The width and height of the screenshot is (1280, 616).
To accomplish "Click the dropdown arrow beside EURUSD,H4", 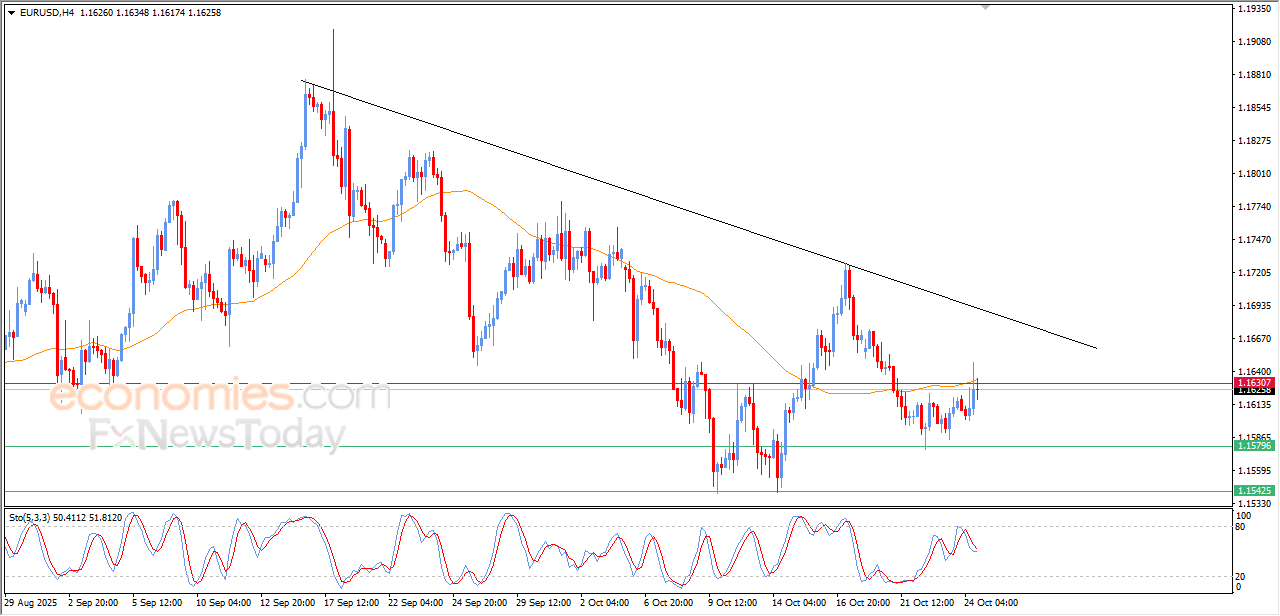I will pyautogui.click(x=11, y=13).
